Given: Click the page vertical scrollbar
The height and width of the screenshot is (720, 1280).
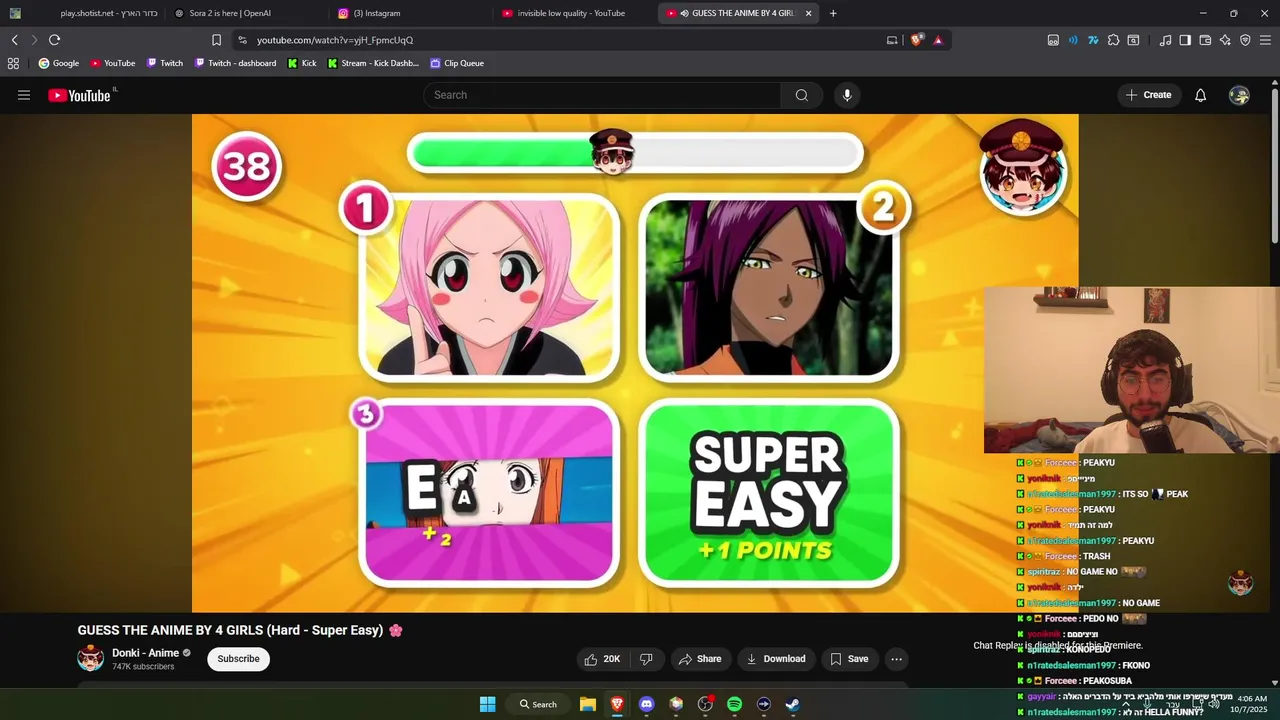Looking at the screenshot, I should click(x=1275, y=165).
